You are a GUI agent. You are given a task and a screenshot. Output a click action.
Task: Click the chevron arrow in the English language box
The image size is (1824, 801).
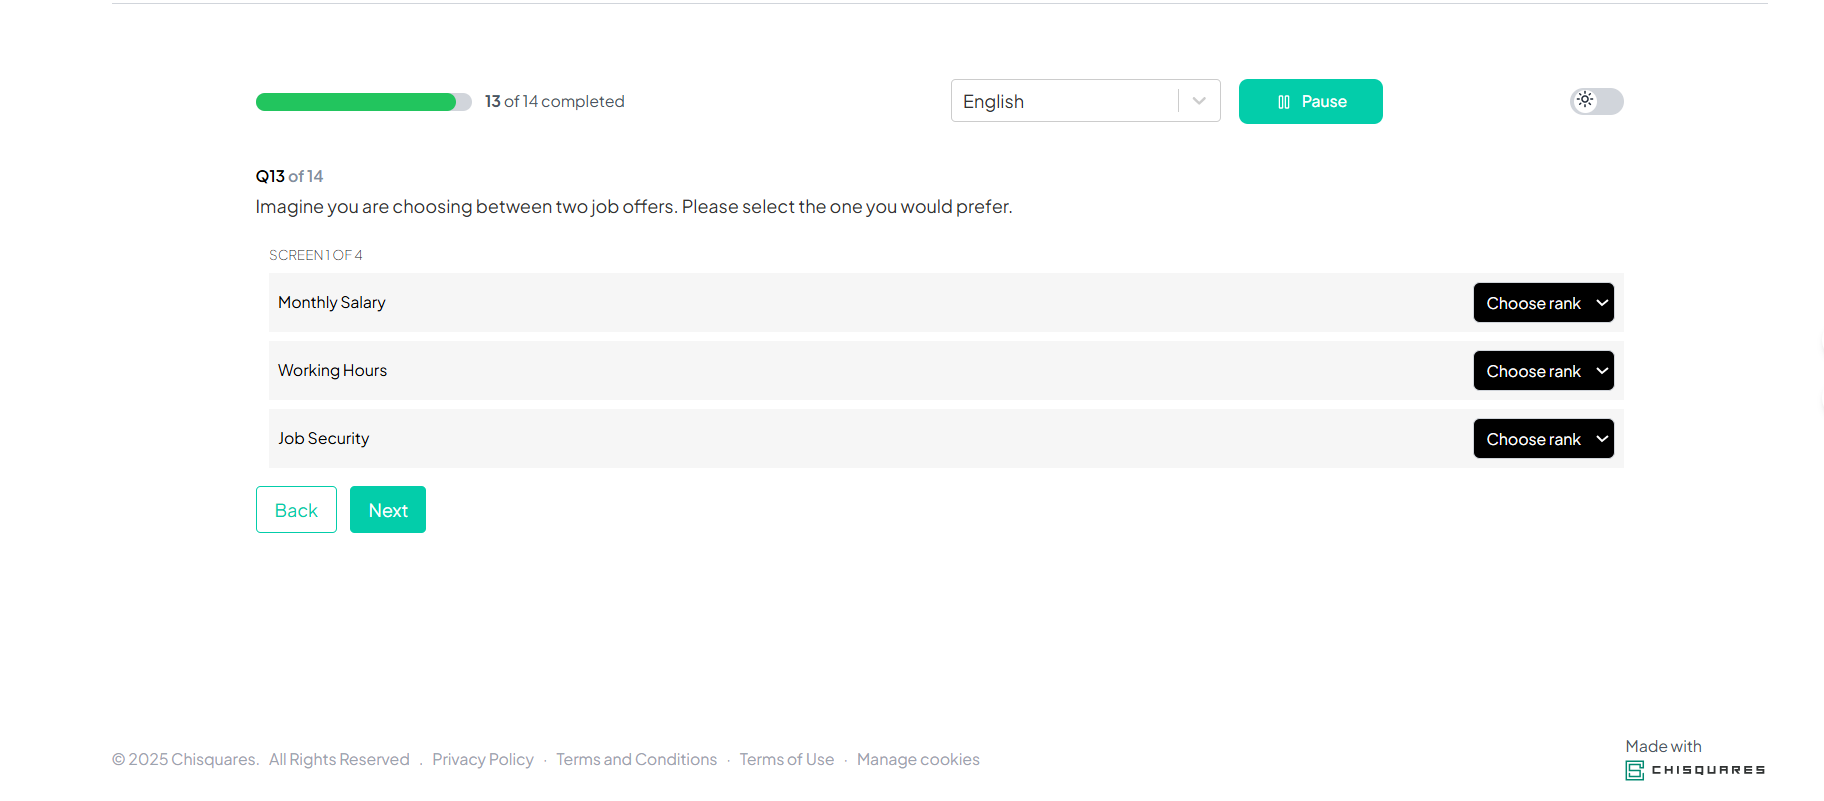1199,101
